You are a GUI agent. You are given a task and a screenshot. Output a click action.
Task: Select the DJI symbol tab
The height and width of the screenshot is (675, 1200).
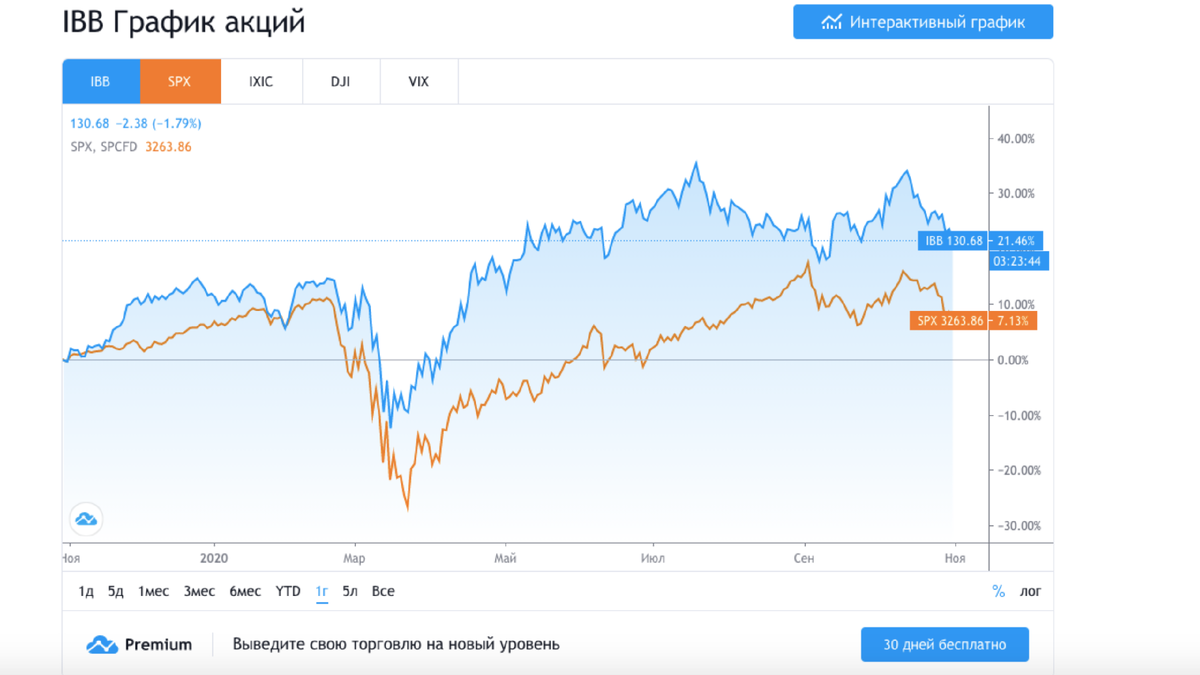click(340, 81)
